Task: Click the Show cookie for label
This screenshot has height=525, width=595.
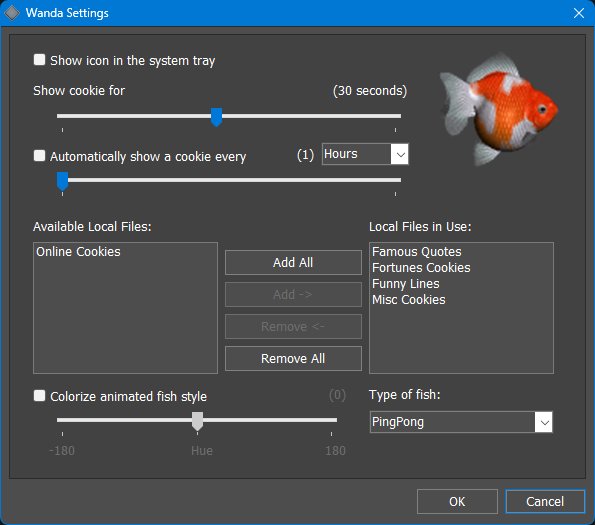Action: click(x=79, y=91)
